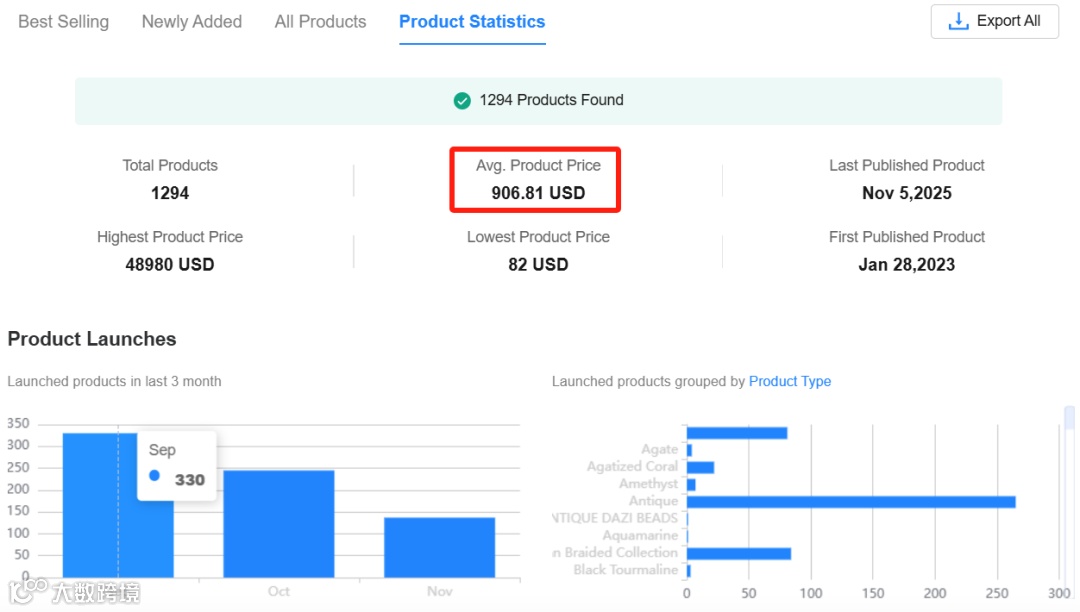Viewport: 1080px width, 612px height.
Task: Switch to the Best Selling tab
Action: click(63, 22)
